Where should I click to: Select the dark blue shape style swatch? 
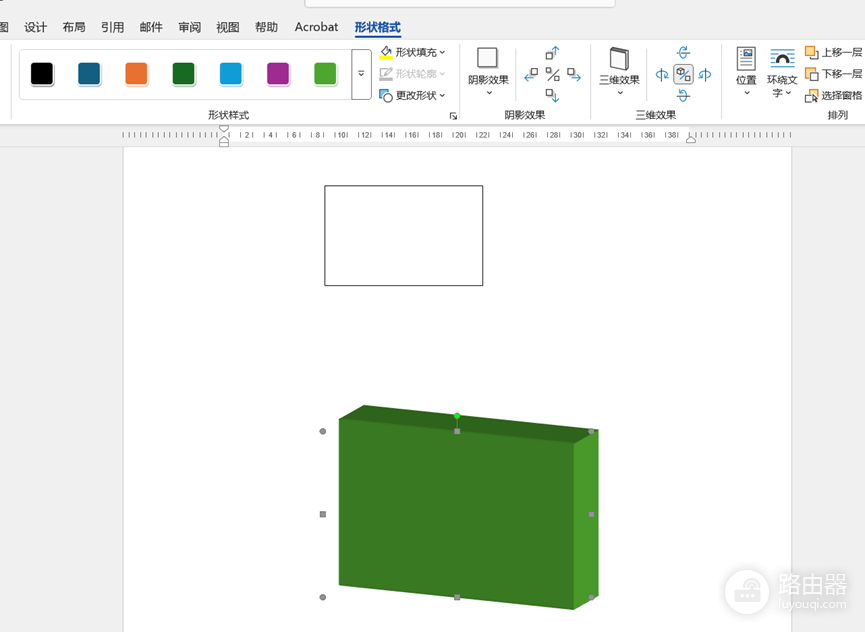[x=89, y=74]
